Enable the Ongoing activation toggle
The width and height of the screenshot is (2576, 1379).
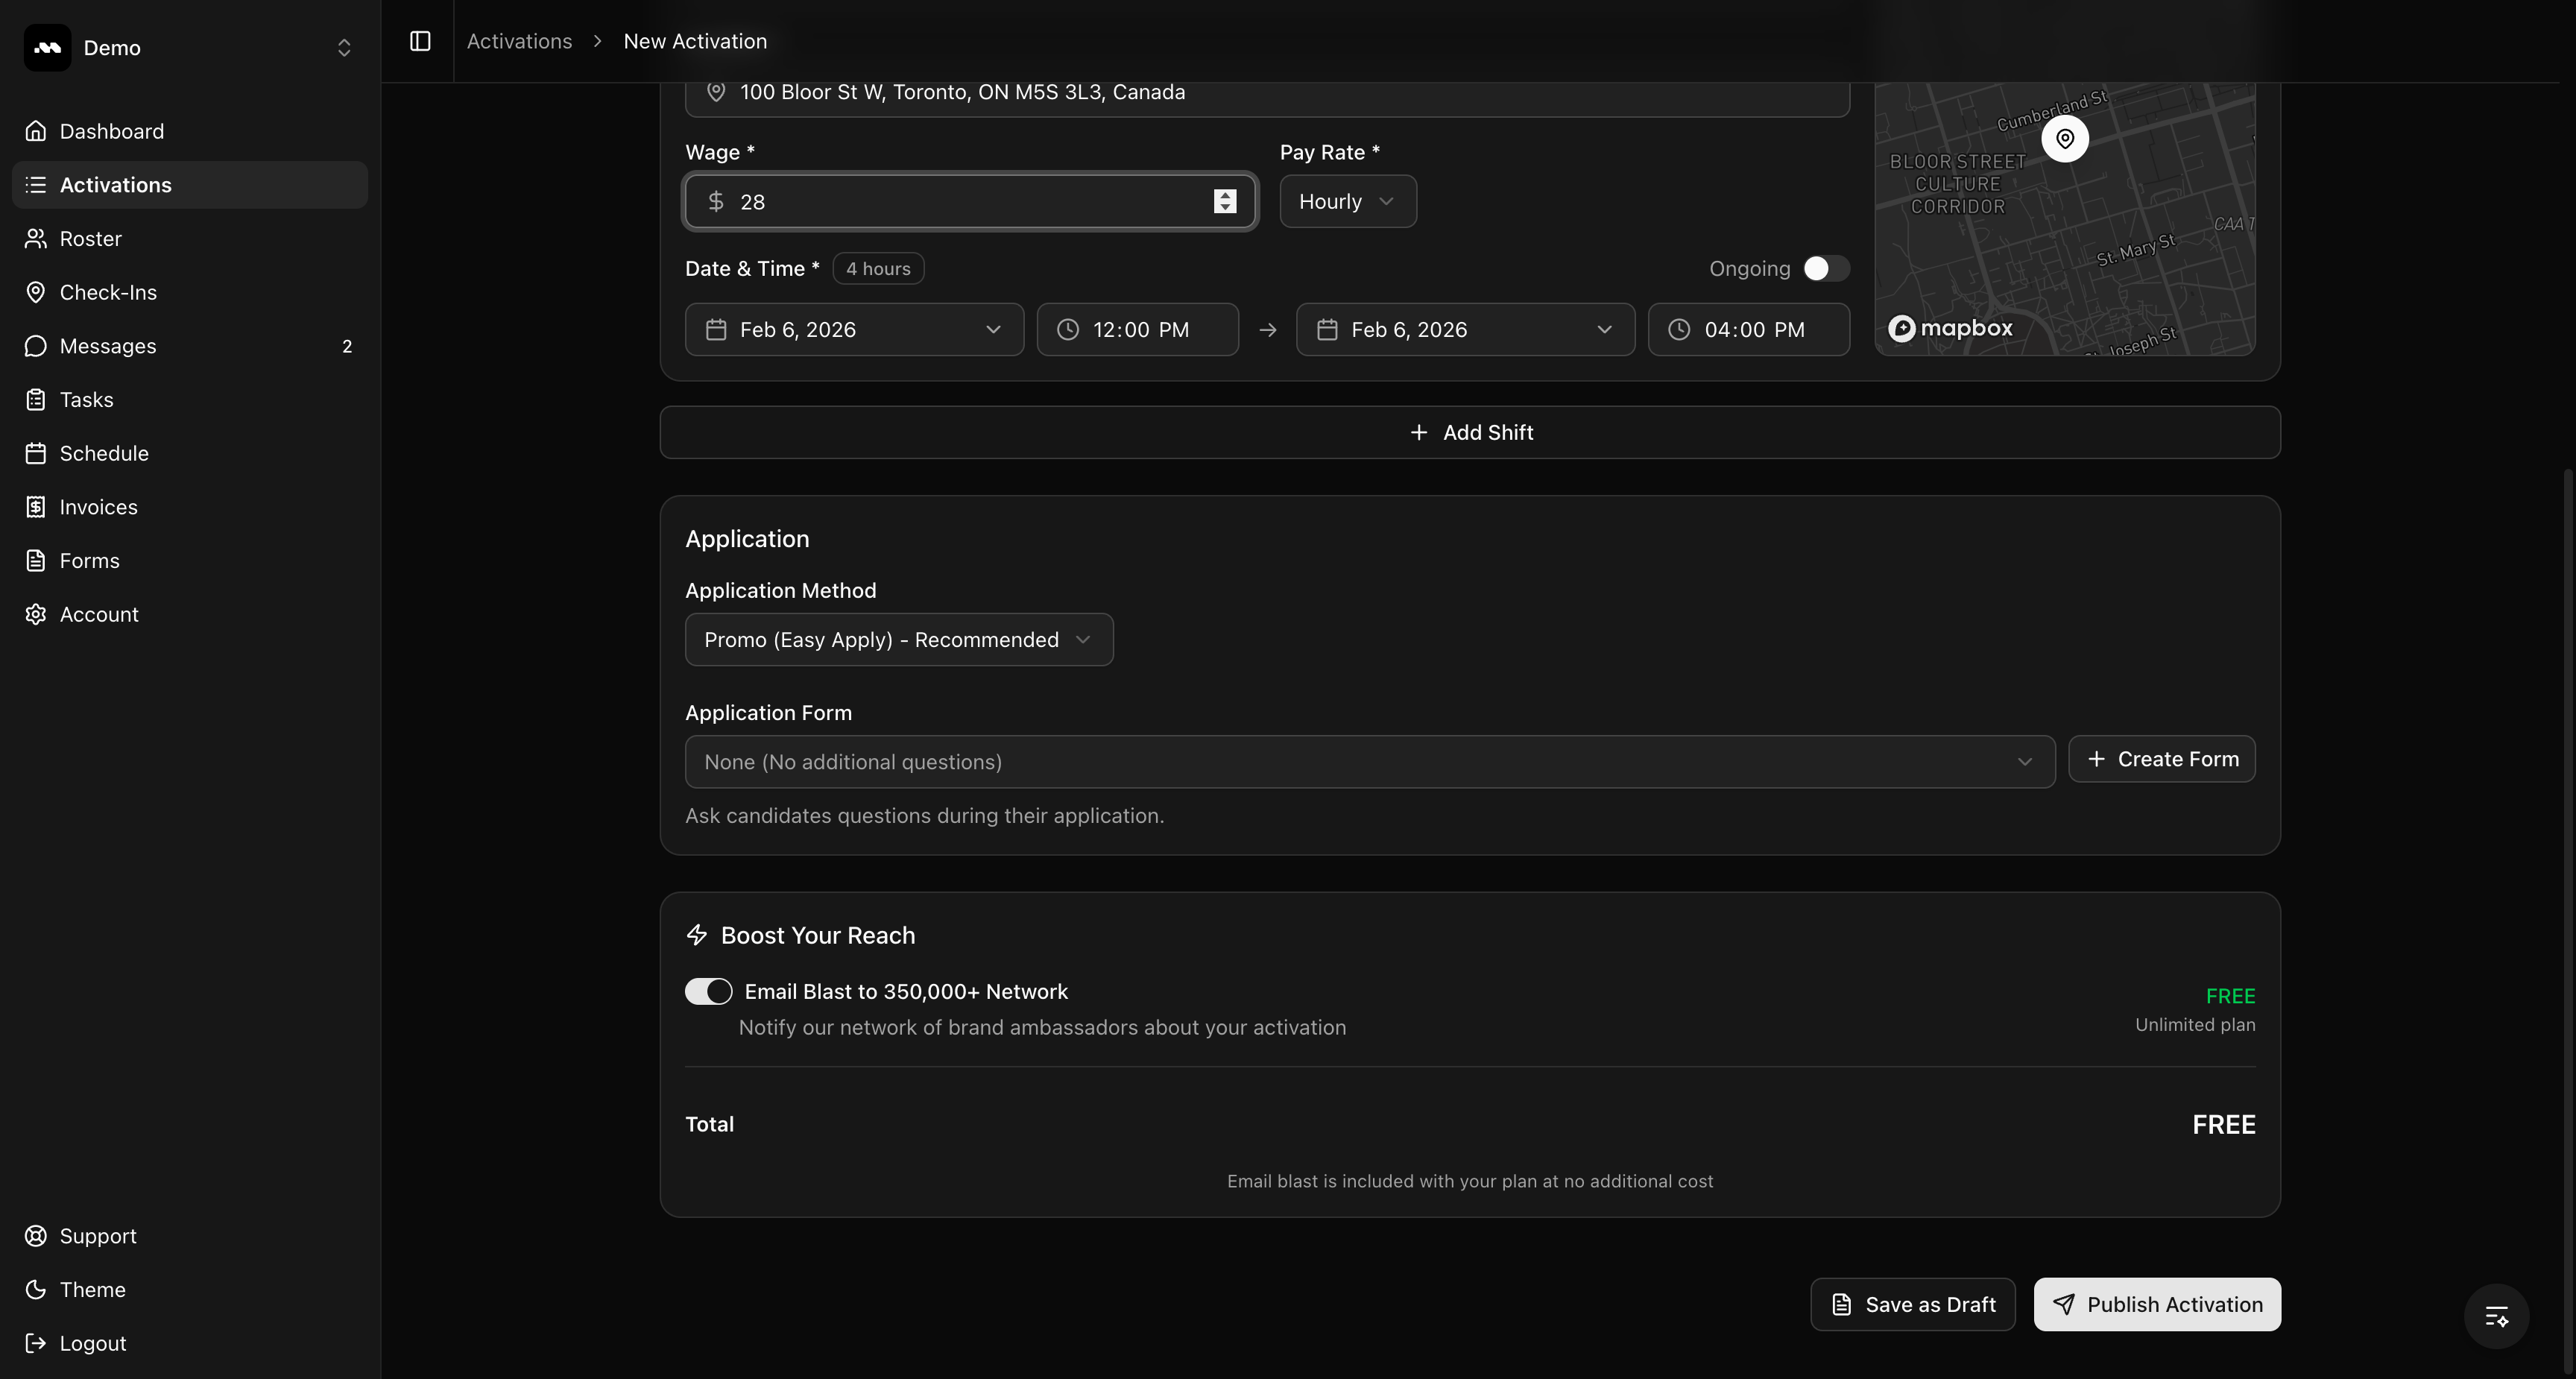pos(1824,268)
